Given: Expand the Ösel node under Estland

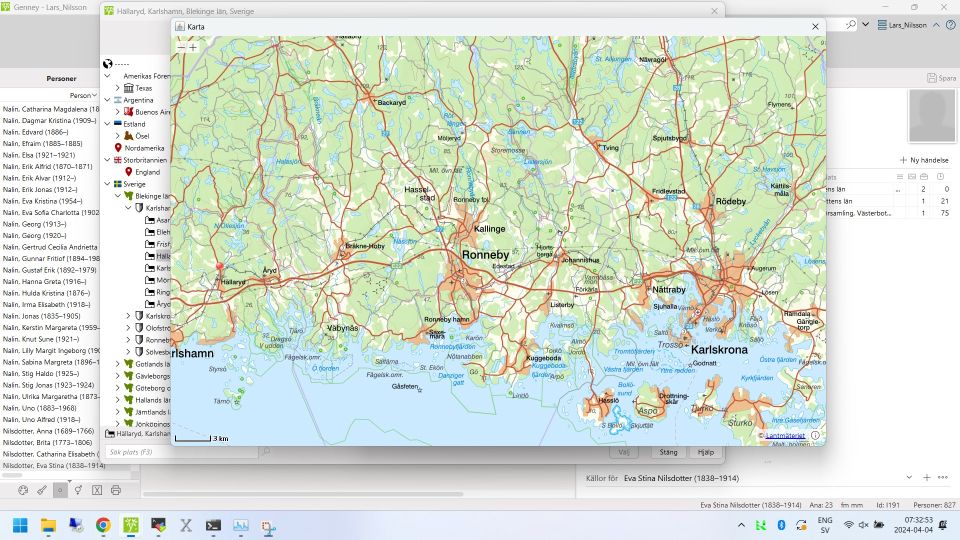Looking at the screenshot, I should (118, 136).
